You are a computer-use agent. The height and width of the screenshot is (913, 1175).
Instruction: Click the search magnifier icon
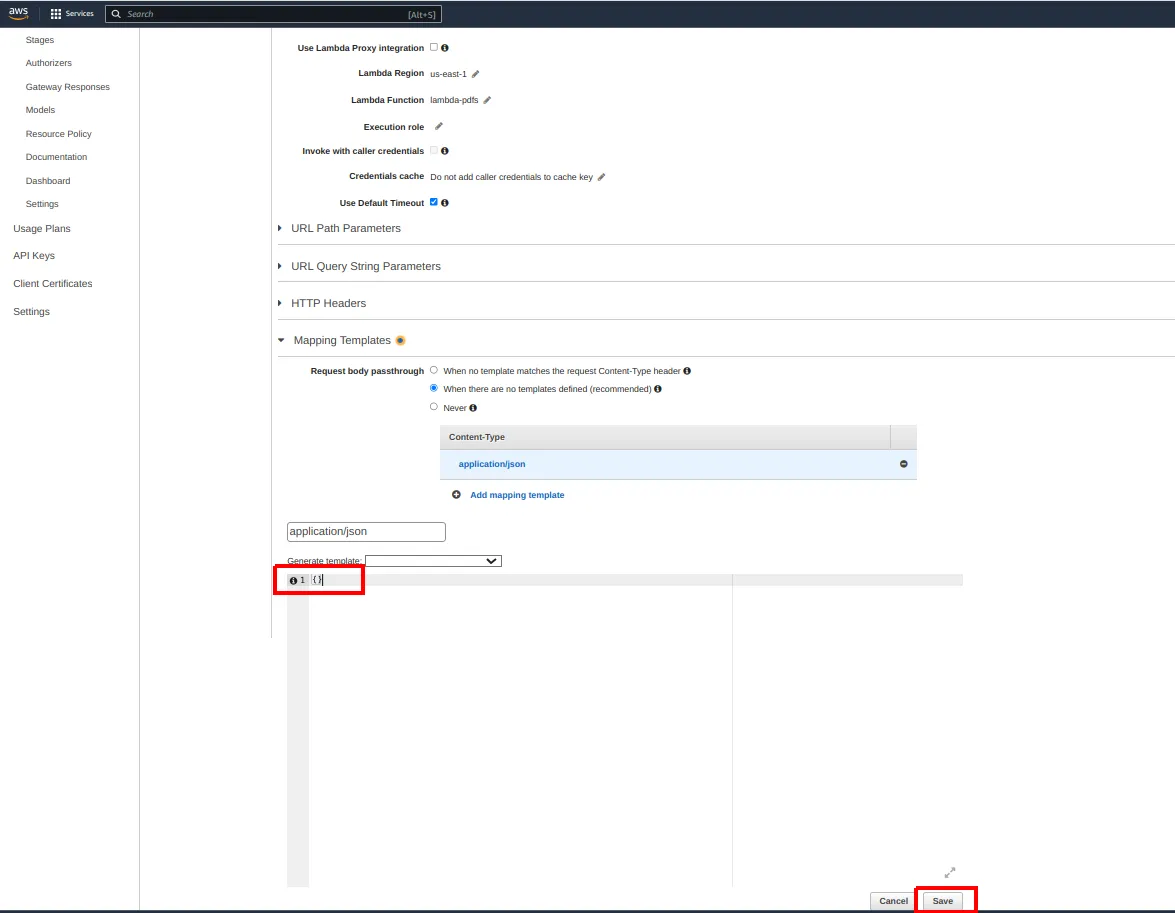coord(116,13)
